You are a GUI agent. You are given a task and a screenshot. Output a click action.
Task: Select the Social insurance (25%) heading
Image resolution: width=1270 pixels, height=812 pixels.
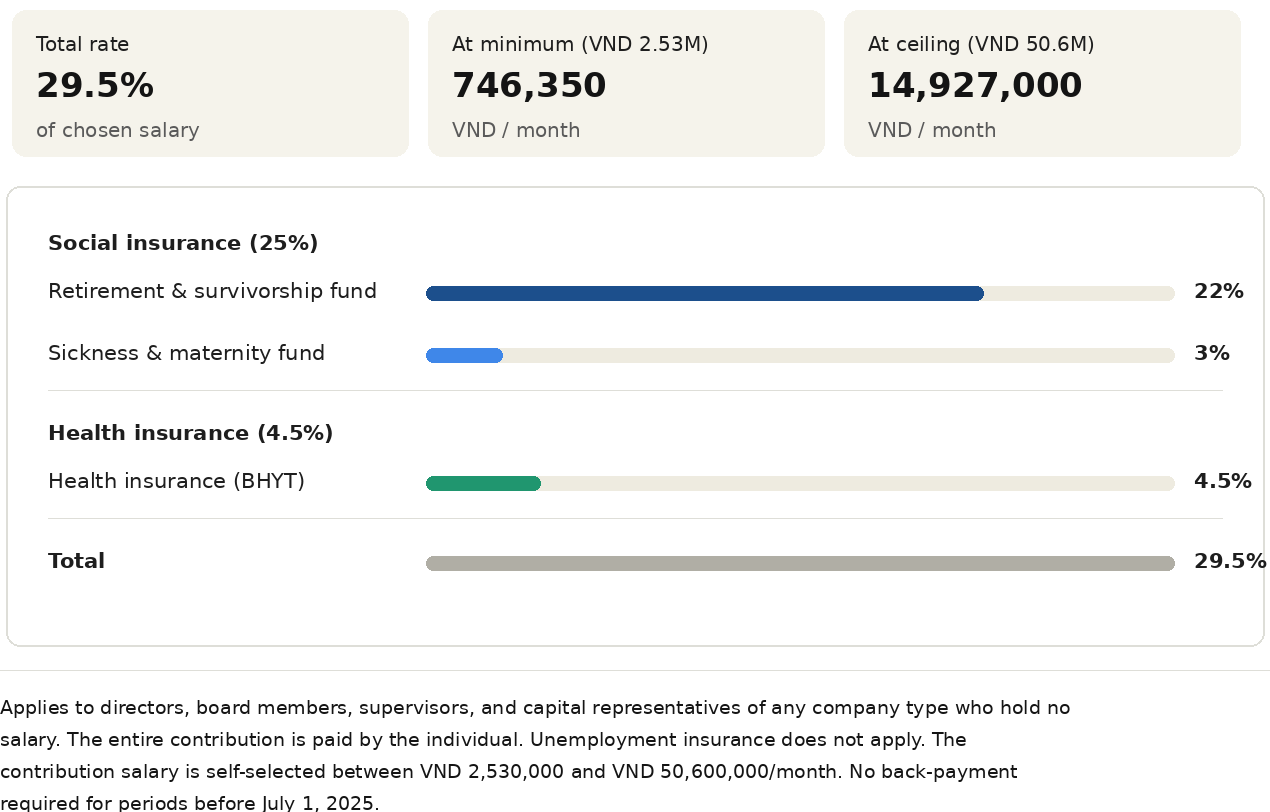click(183, 243)
